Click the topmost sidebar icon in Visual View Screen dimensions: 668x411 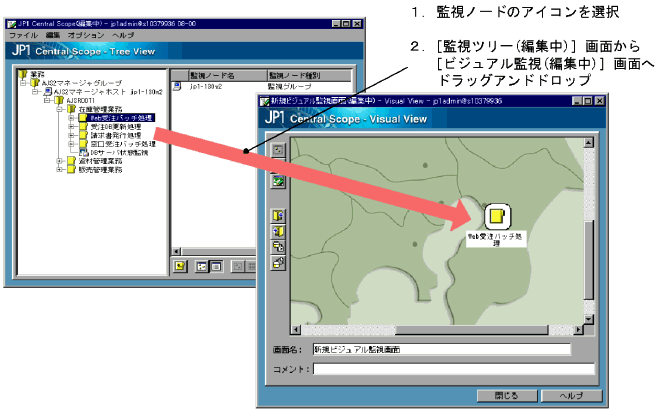click(x=278, y=149)
